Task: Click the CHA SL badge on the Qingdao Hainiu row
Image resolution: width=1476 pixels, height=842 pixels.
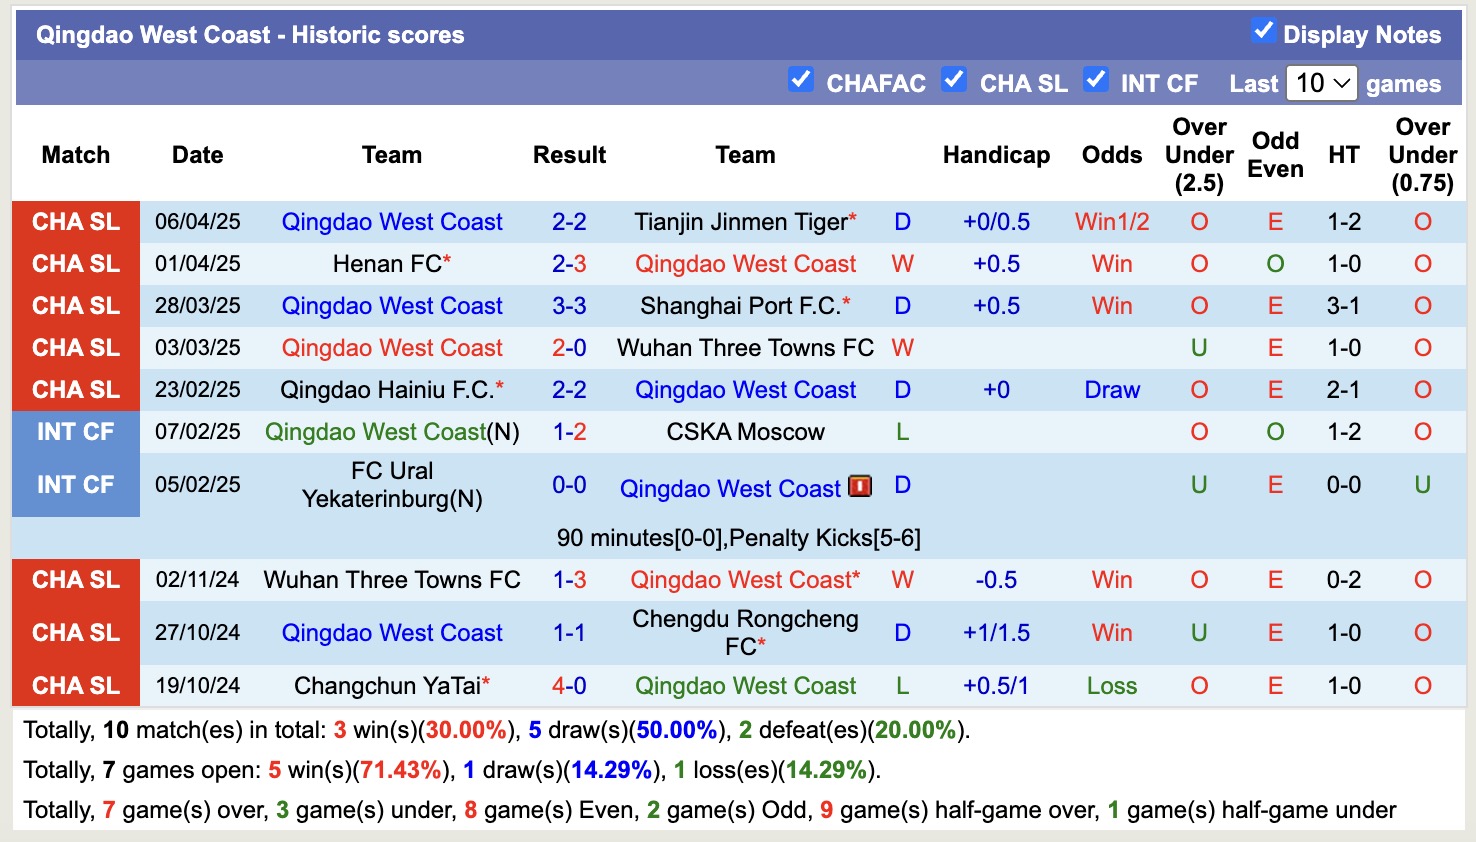Action: click(75, 389)
